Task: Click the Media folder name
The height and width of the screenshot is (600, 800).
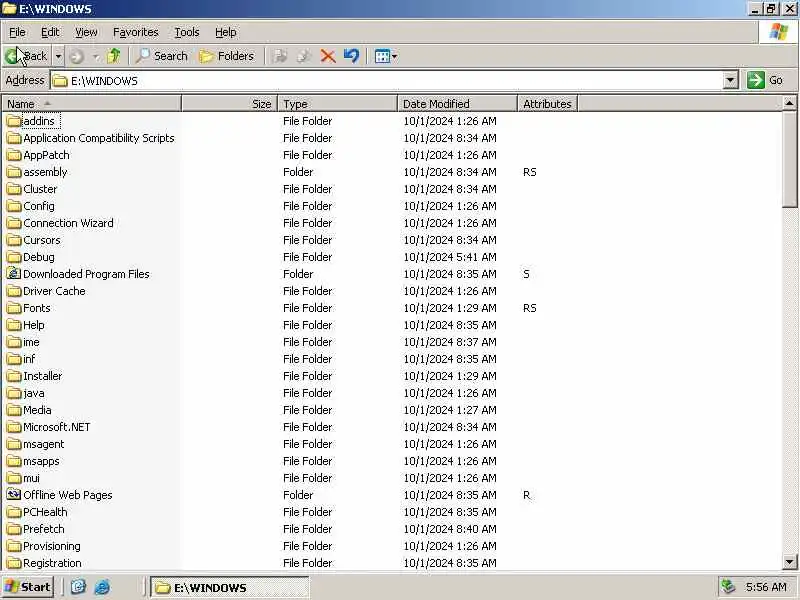Action: coord(37,410)
